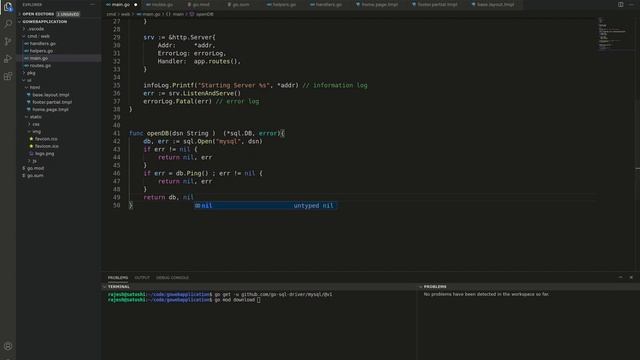Close the bottom panel
This screenshot has width=640, height=360.
(x=631, y=277)
